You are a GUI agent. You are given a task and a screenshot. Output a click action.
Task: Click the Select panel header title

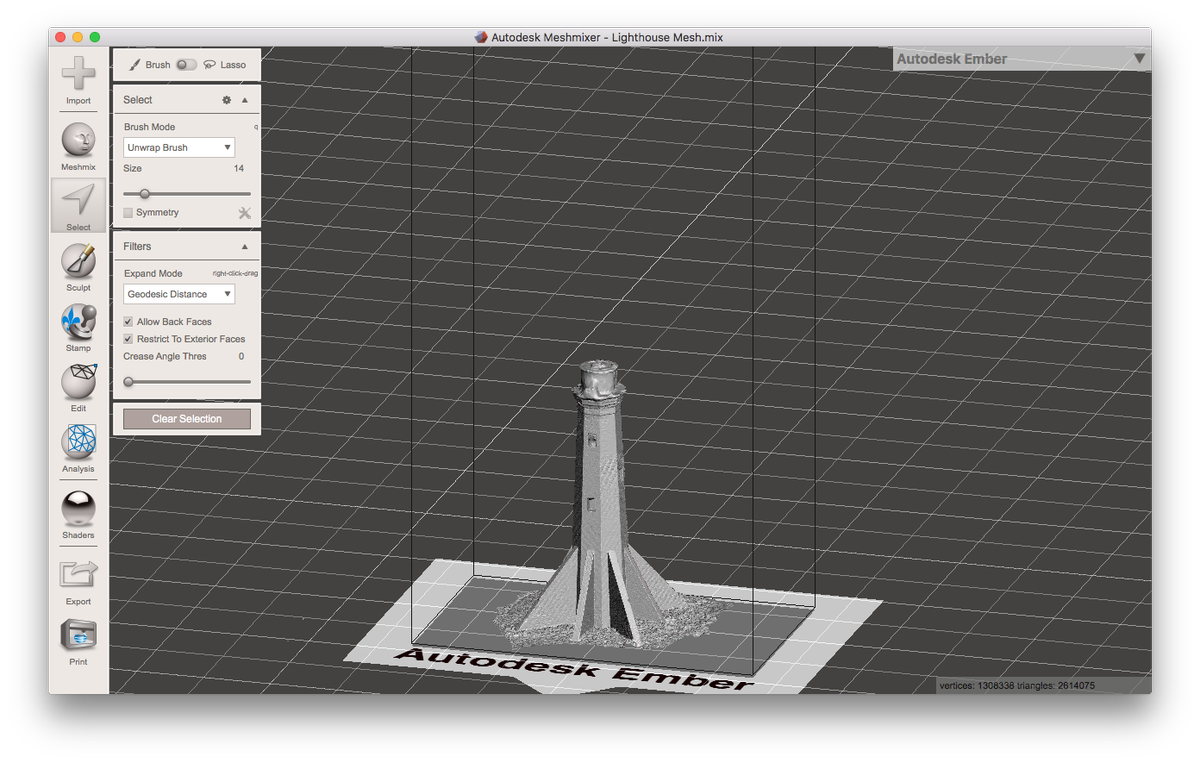point(138,100)
